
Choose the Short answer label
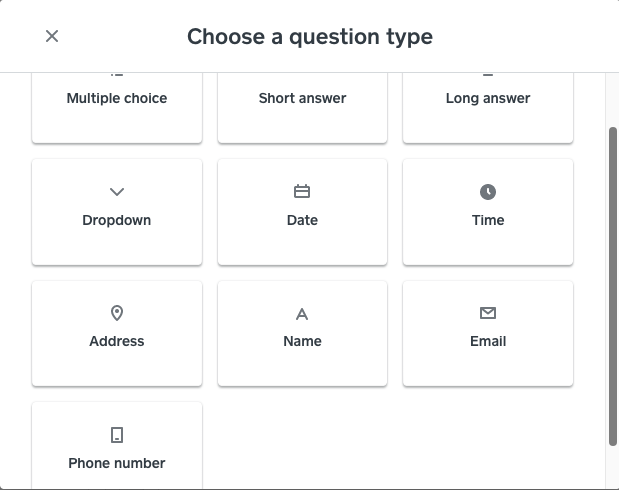click(302, 98)
